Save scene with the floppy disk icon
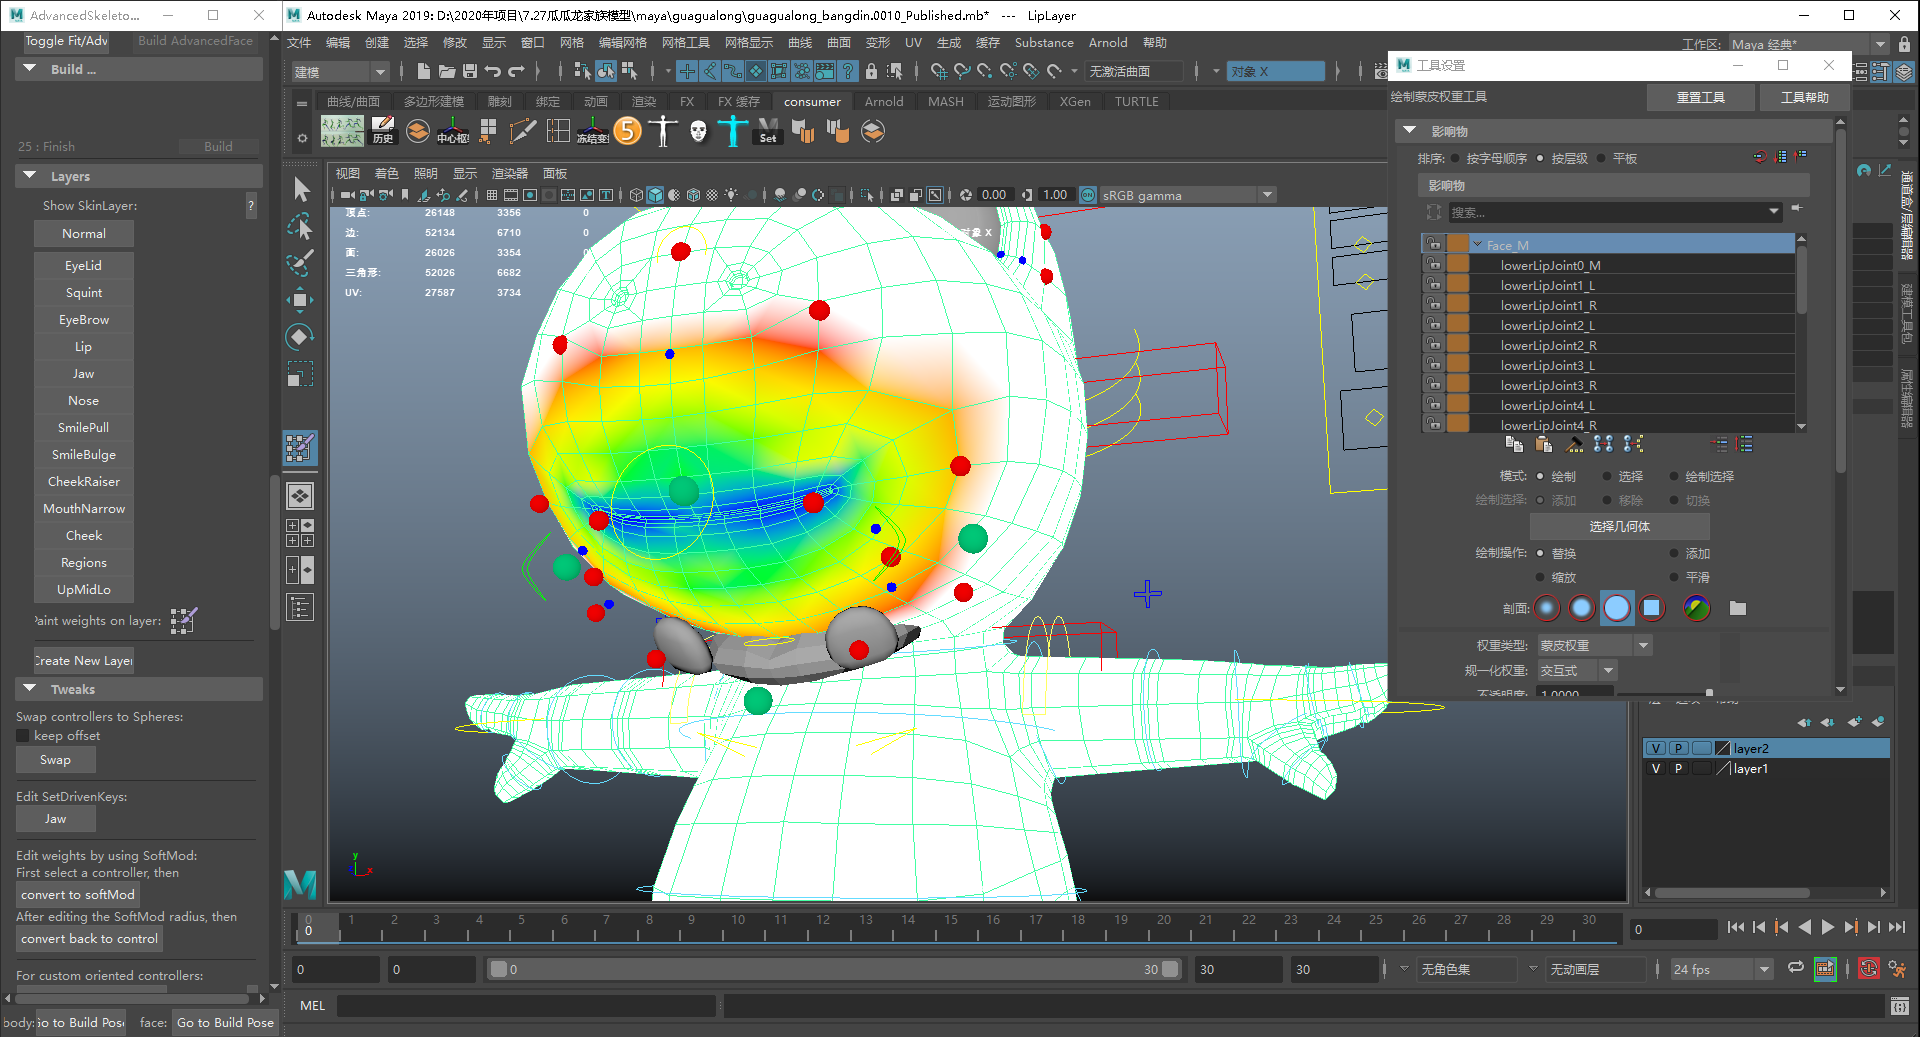 tap(470, 71)
